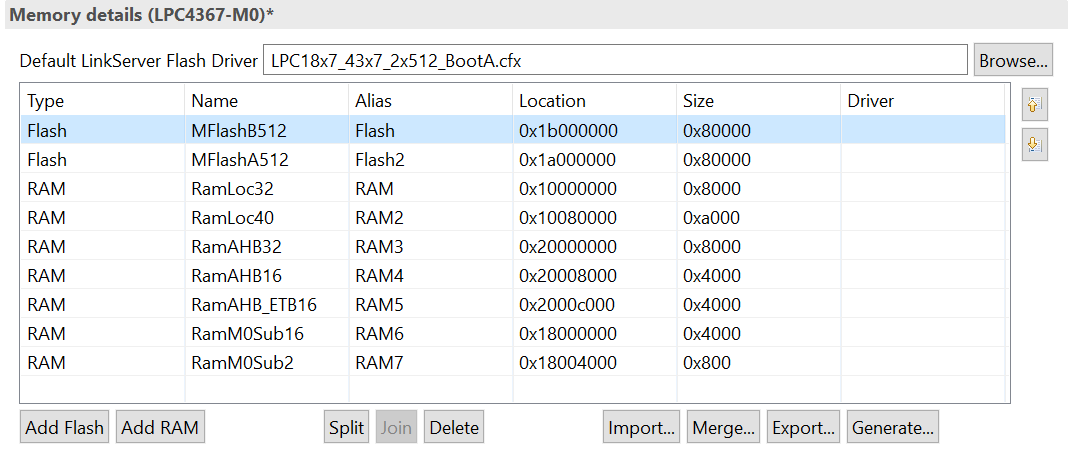Click location 0x18000000 cell
Viewport: 1071px width, 458px height.
click(x=594, y=334)
